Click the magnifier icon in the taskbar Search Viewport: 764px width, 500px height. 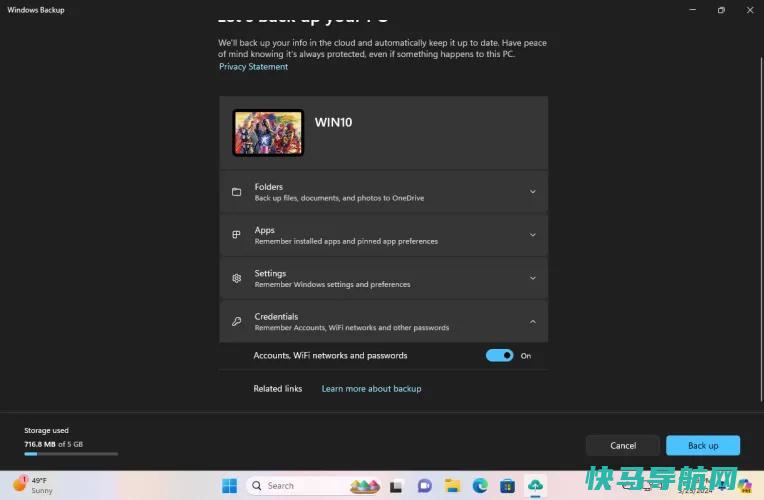pyautogui.click(x=256, y=485)
